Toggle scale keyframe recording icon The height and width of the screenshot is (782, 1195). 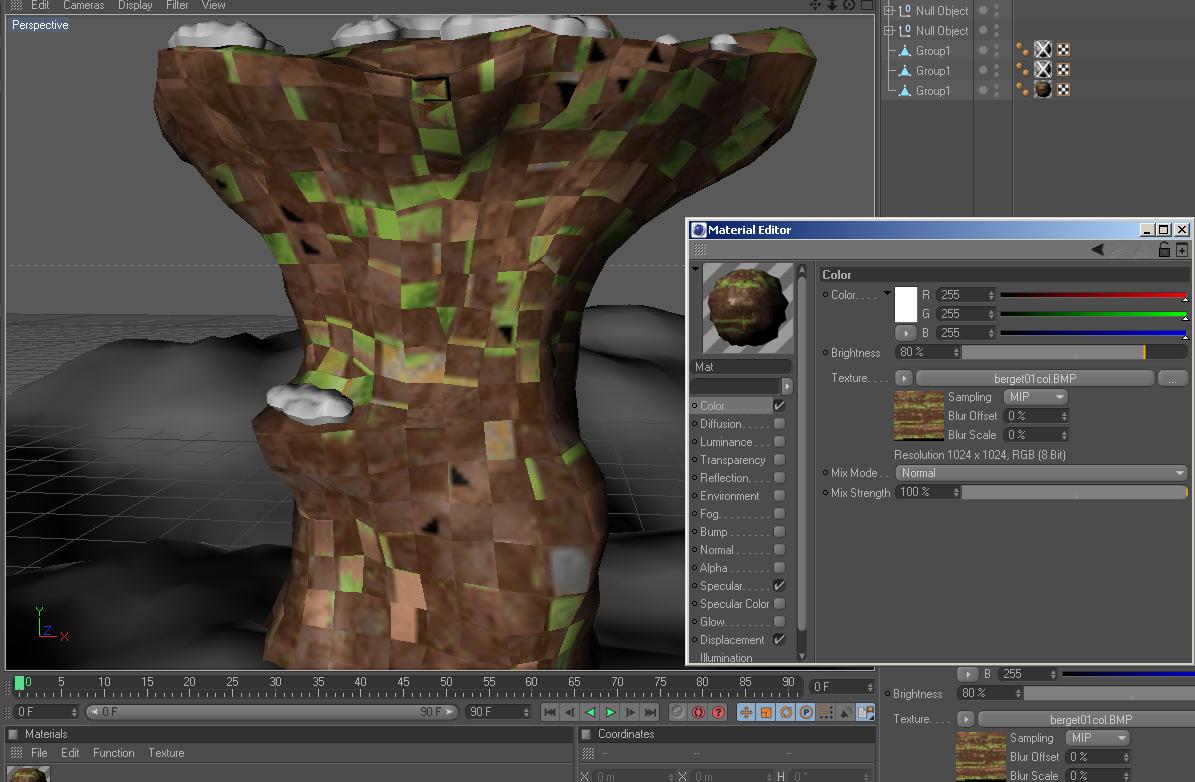pyautogui.click(x=766, y=712)
